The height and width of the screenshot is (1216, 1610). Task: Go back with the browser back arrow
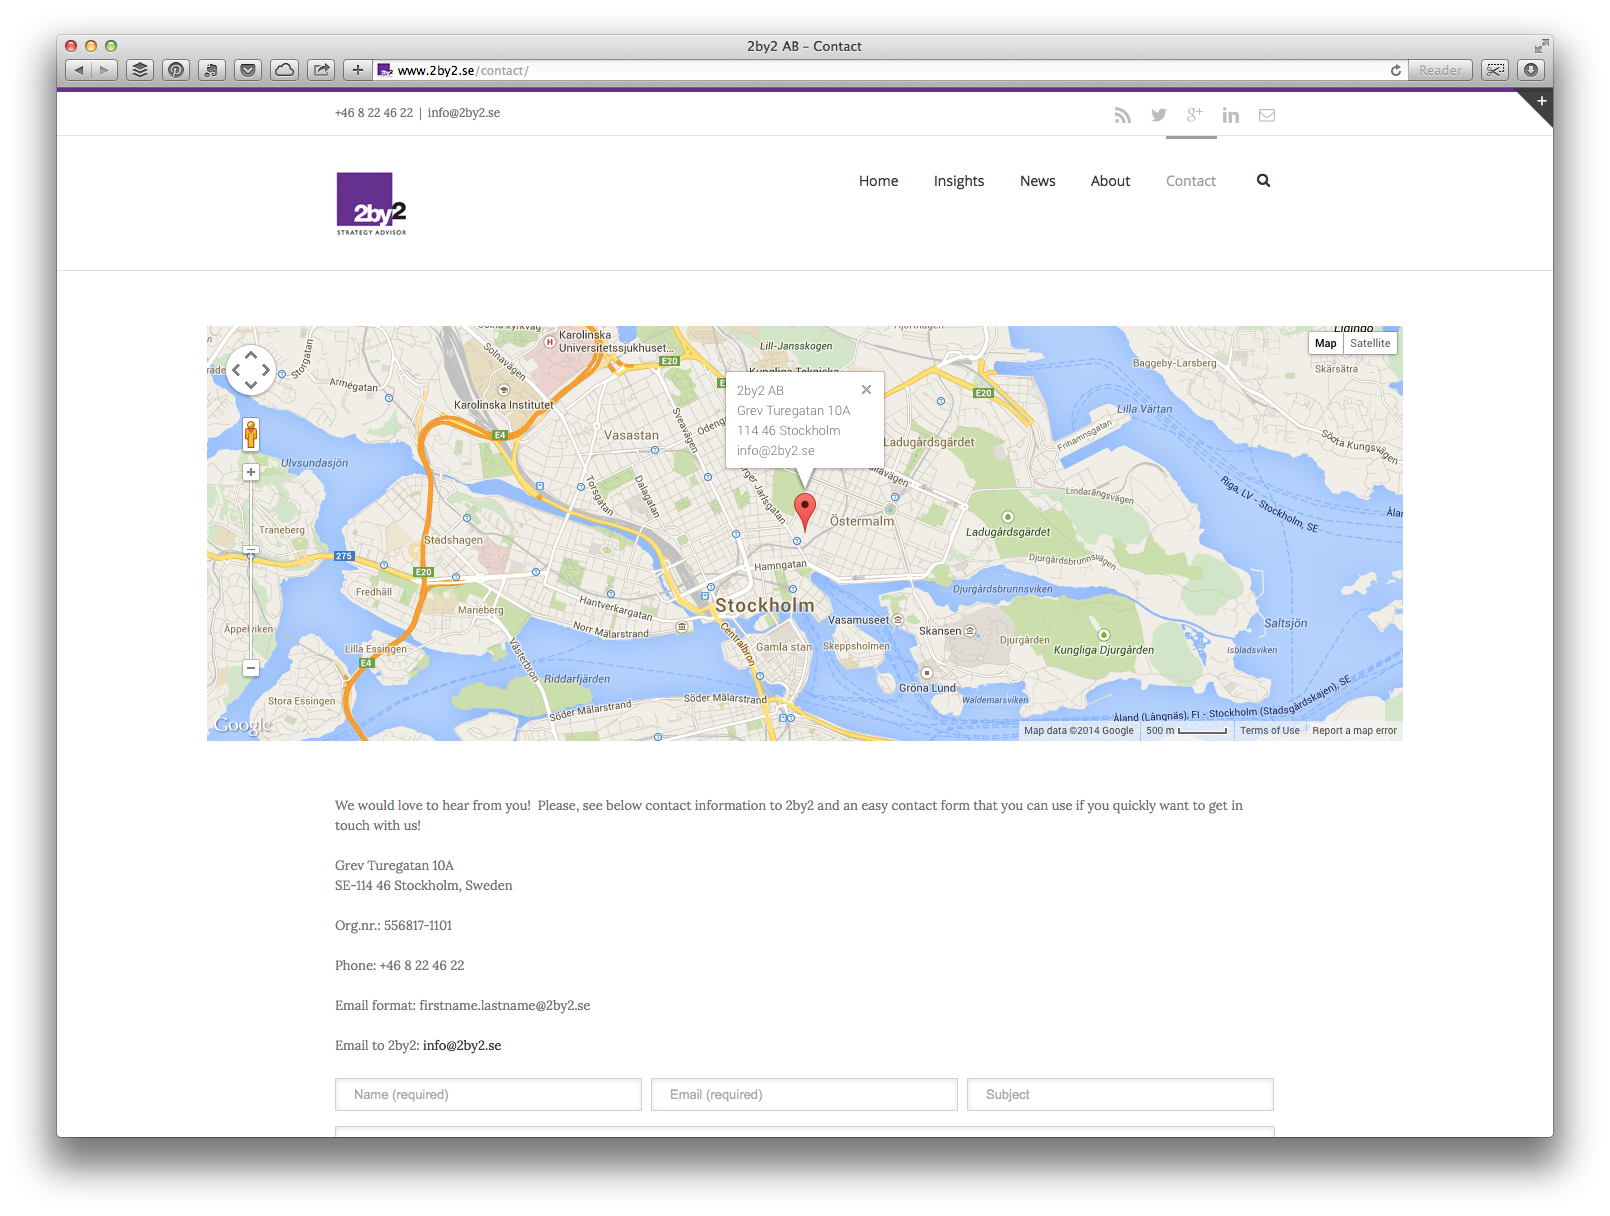(x=79, y=70)
